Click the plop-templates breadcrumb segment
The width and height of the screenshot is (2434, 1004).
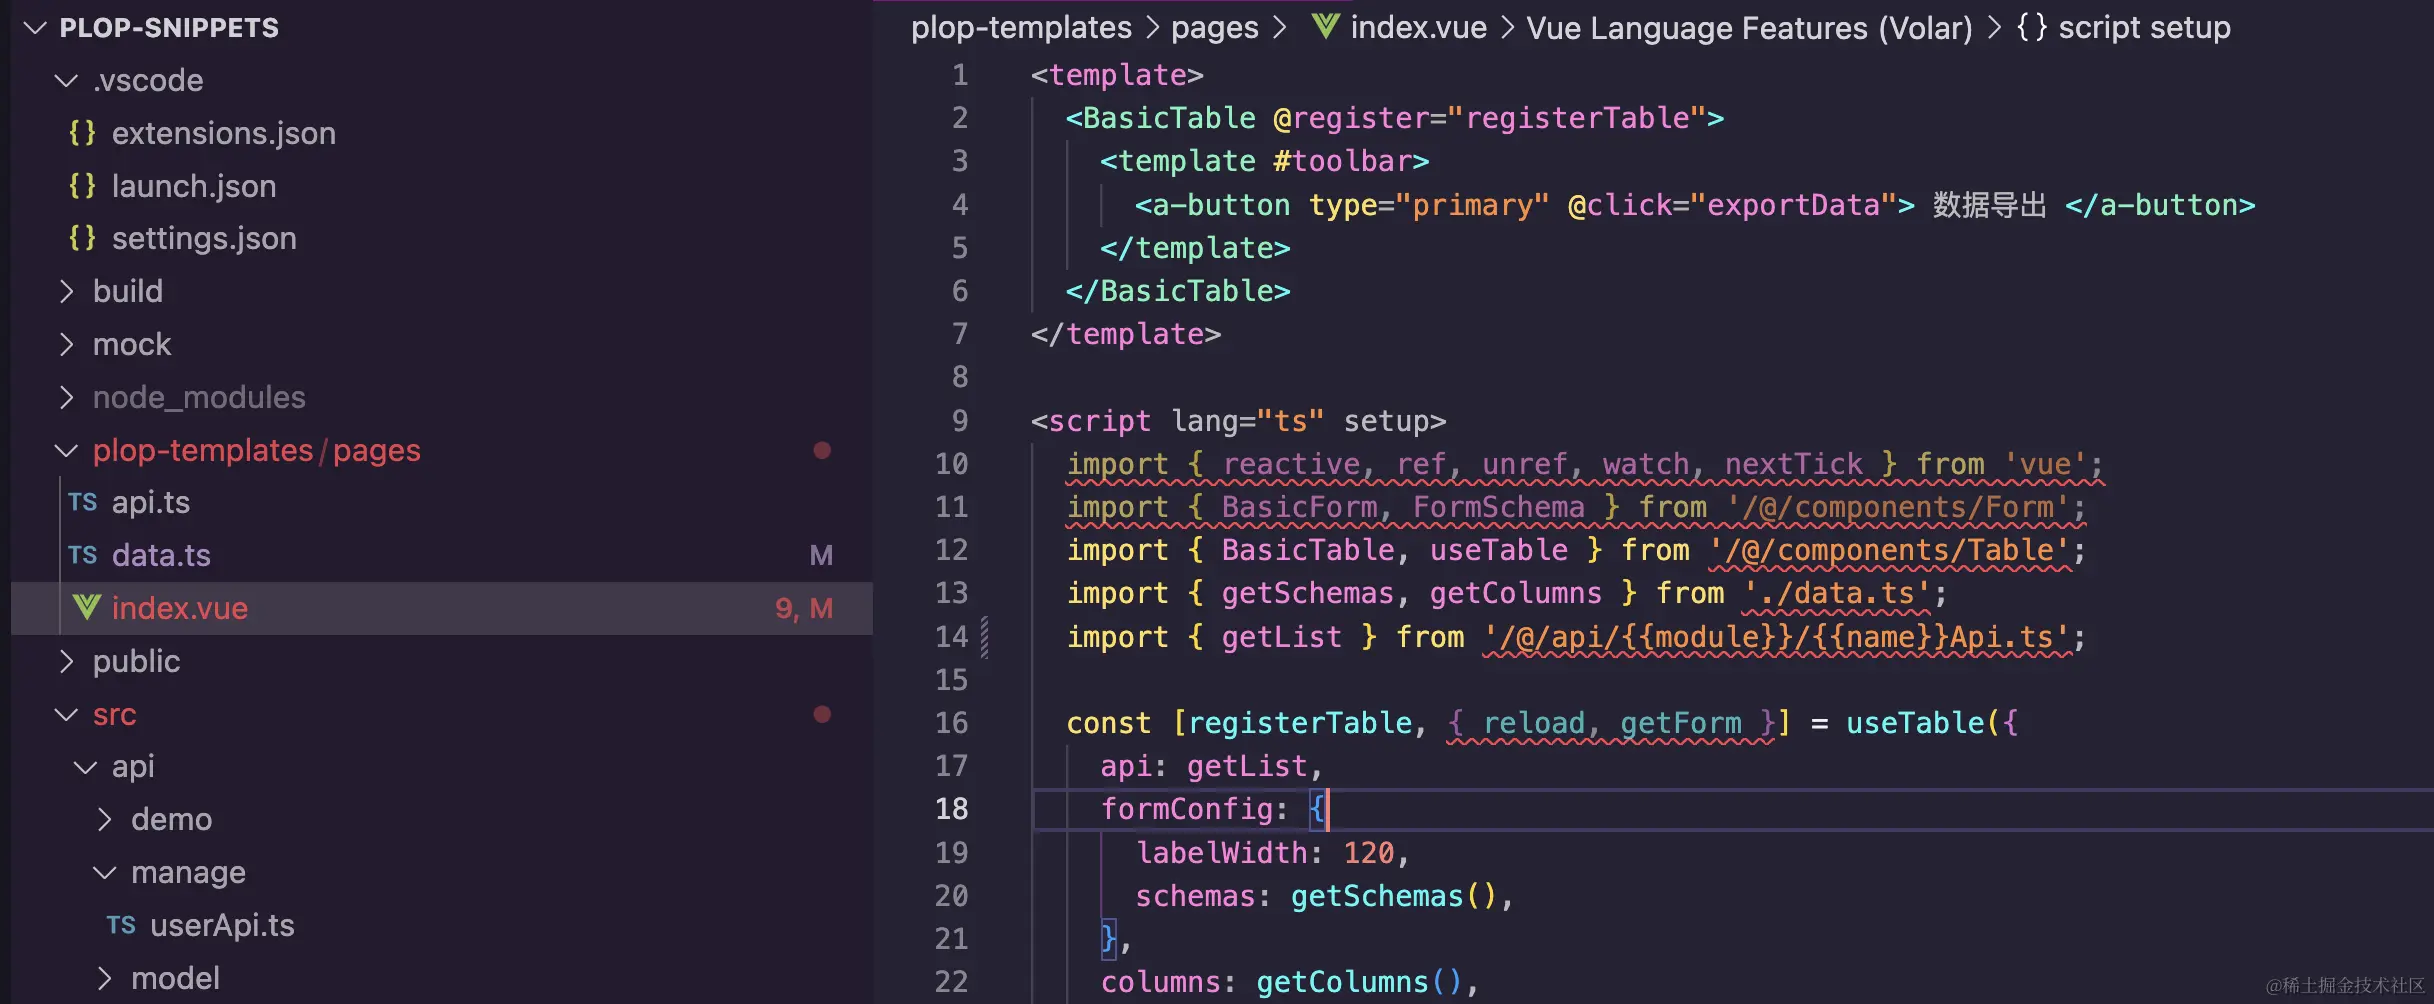[1021, 27]
